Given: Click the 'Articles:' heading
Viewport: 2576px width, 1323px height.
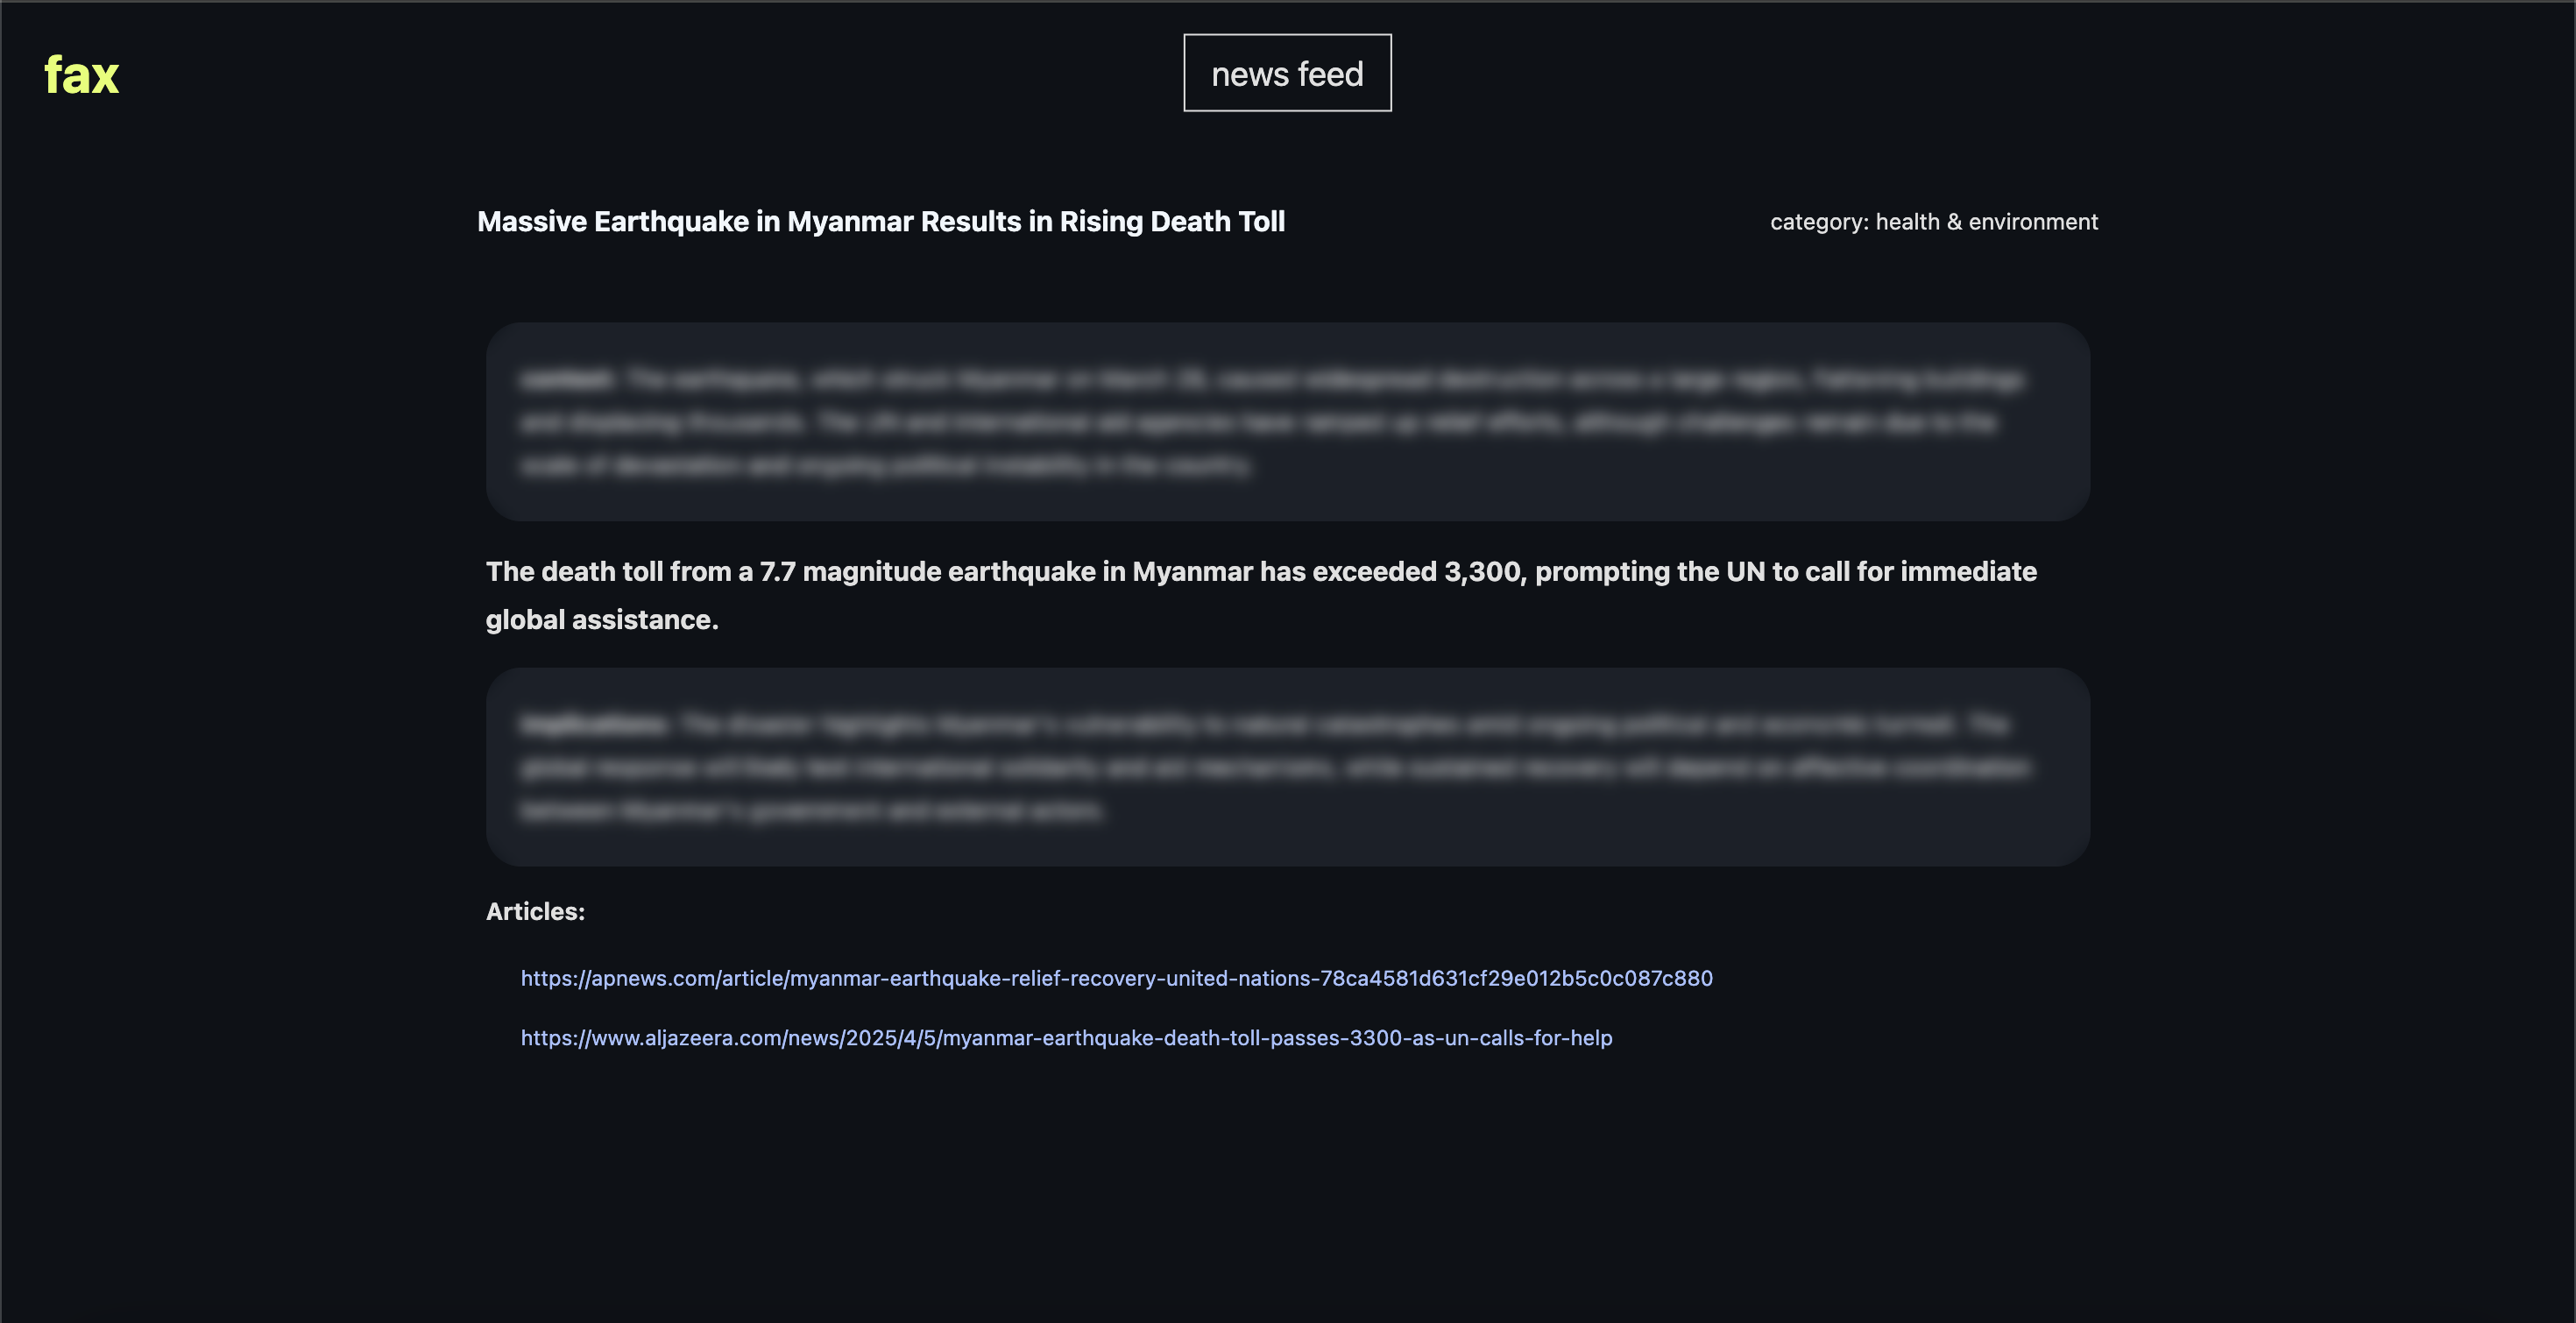Looking at the screenshot, I should 535,911.
